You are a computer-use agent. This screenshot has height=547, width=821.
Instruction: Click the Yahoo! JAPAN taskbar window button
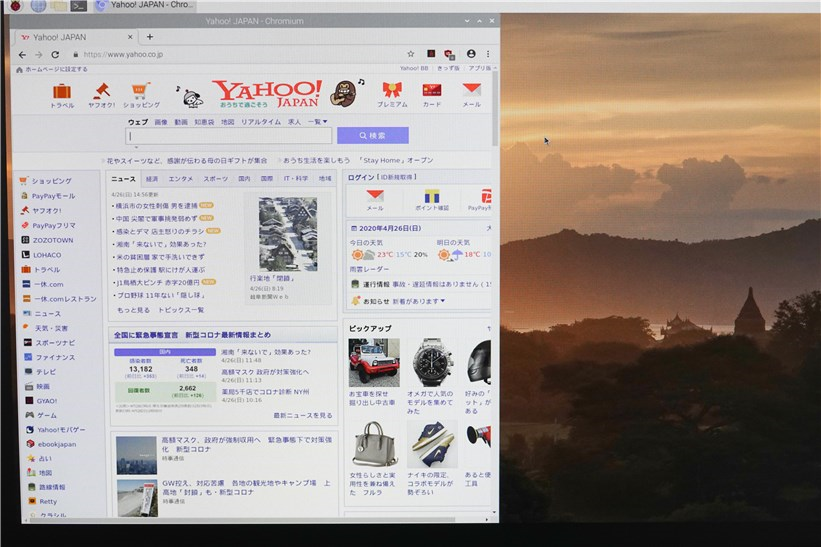146,5
